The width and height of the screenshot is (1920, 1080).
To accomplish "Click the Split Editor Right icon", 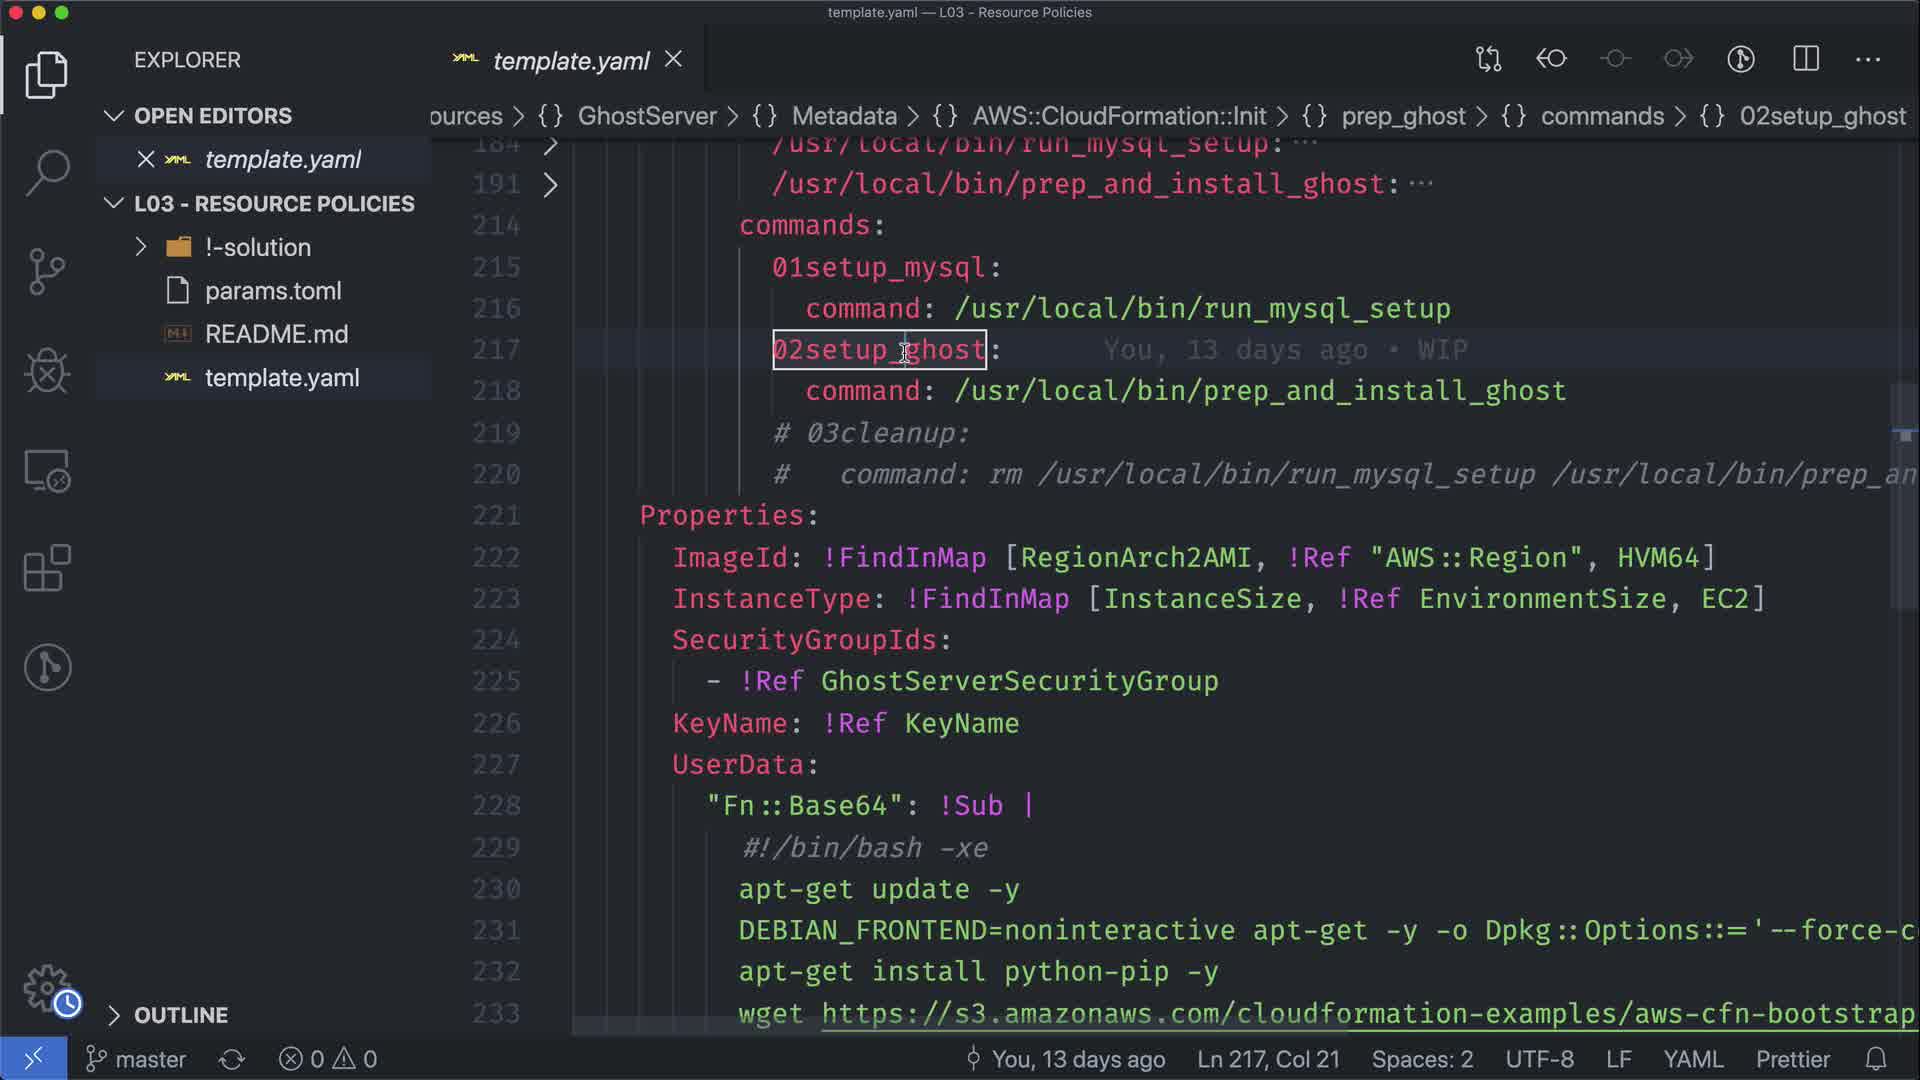I will click(1806, 59).
